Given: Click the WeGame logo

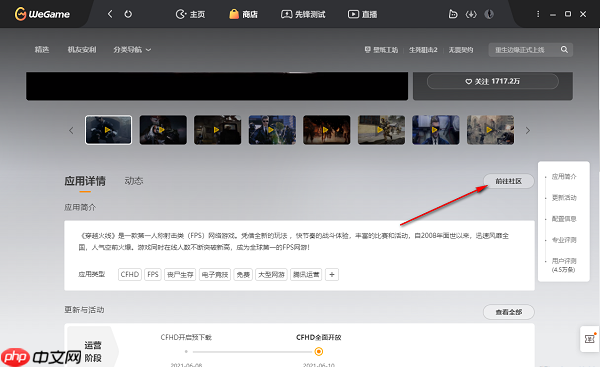Looking at the screenshot, I should [x=42, y=14].
